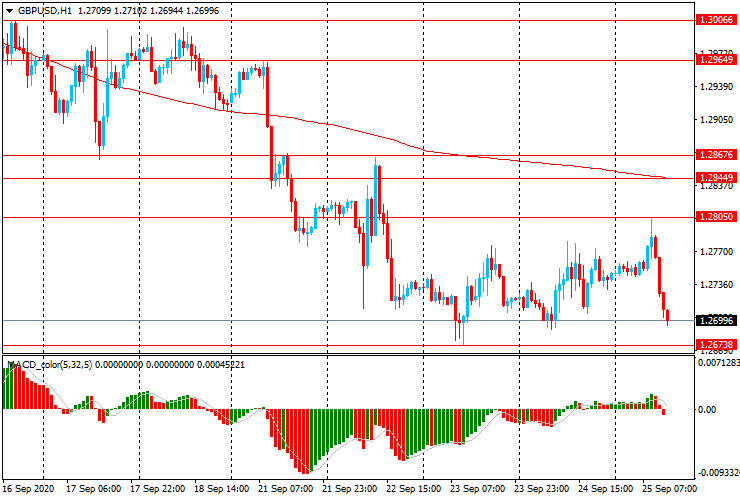Click the 1.28449 red price label
This screenshot has width=740, height=500.
[716, 178]
